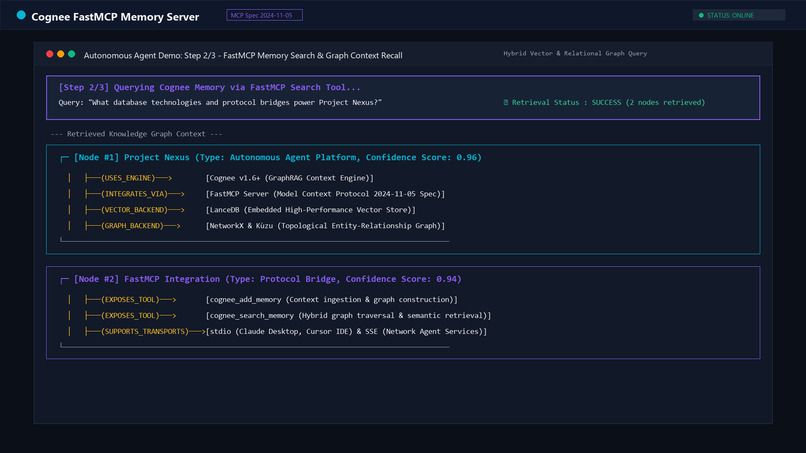Click the Query text about Project Nexus

coord(220,102)
